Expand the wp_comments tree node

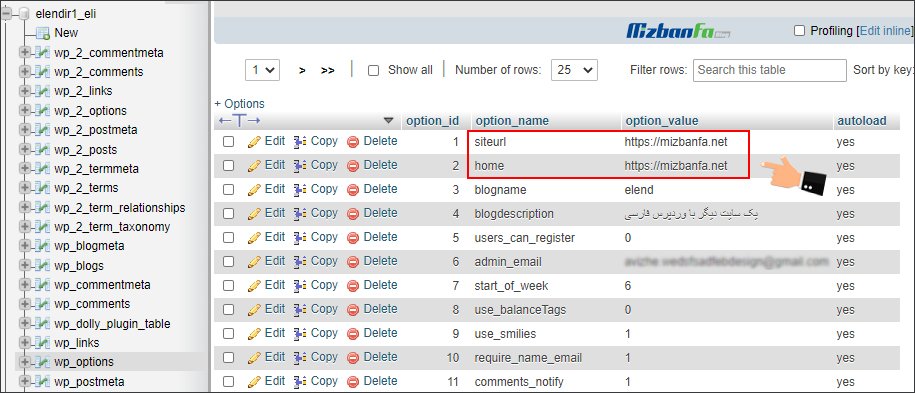coord(24,304)
